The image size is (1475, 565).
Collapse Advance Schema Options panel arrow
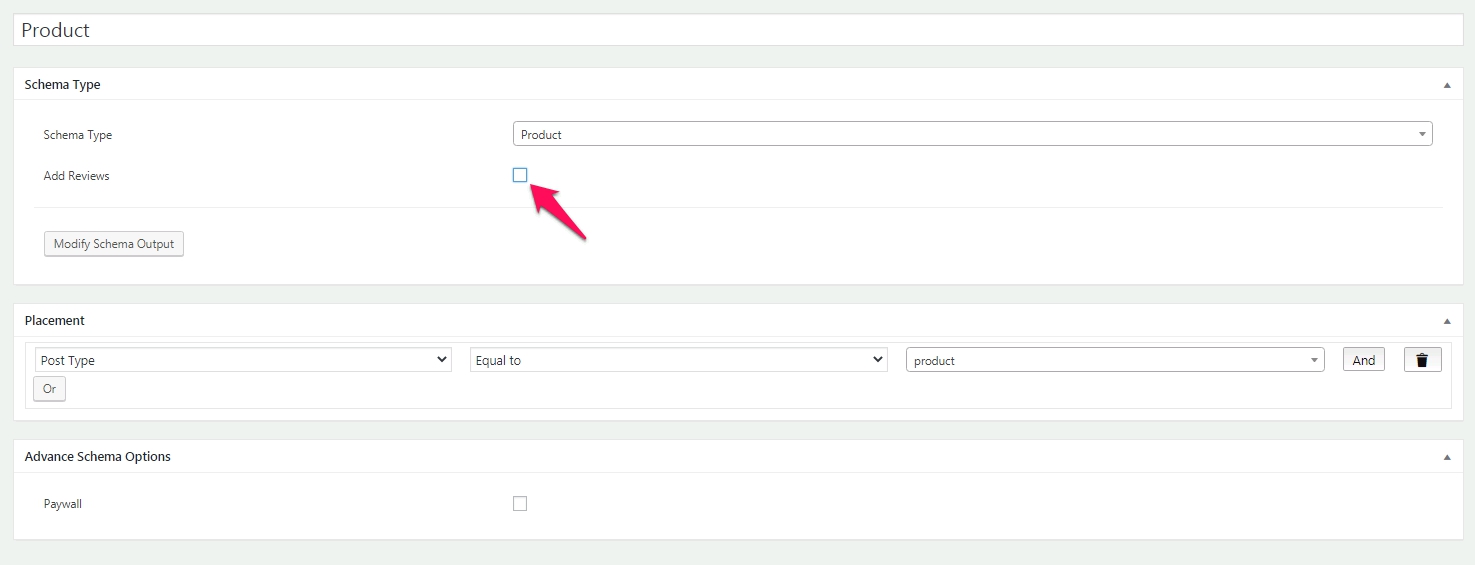(1447, 457)
